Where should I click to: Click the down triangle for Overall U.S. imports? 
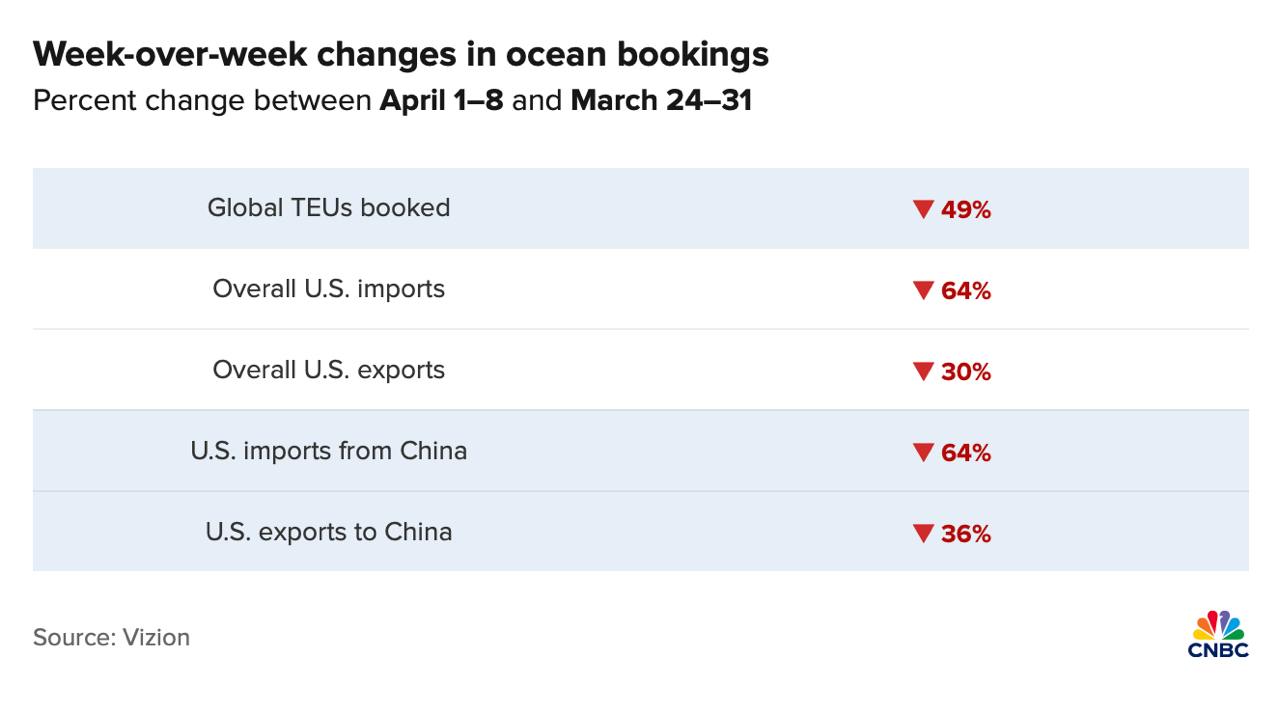[922, 290]
